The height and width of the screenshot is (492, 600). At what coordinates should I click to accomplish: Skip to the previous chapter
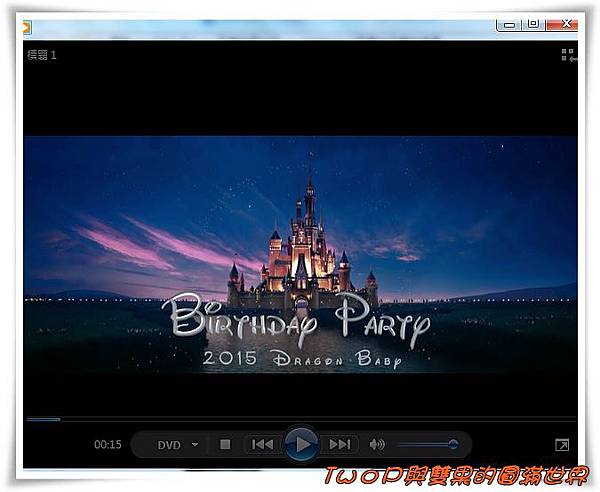262,444
